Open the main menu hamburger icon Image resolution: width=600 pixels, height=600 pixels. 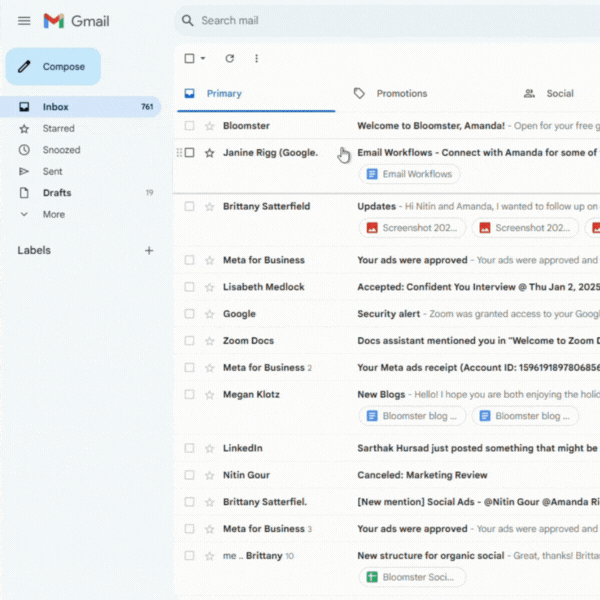[24, 21]
